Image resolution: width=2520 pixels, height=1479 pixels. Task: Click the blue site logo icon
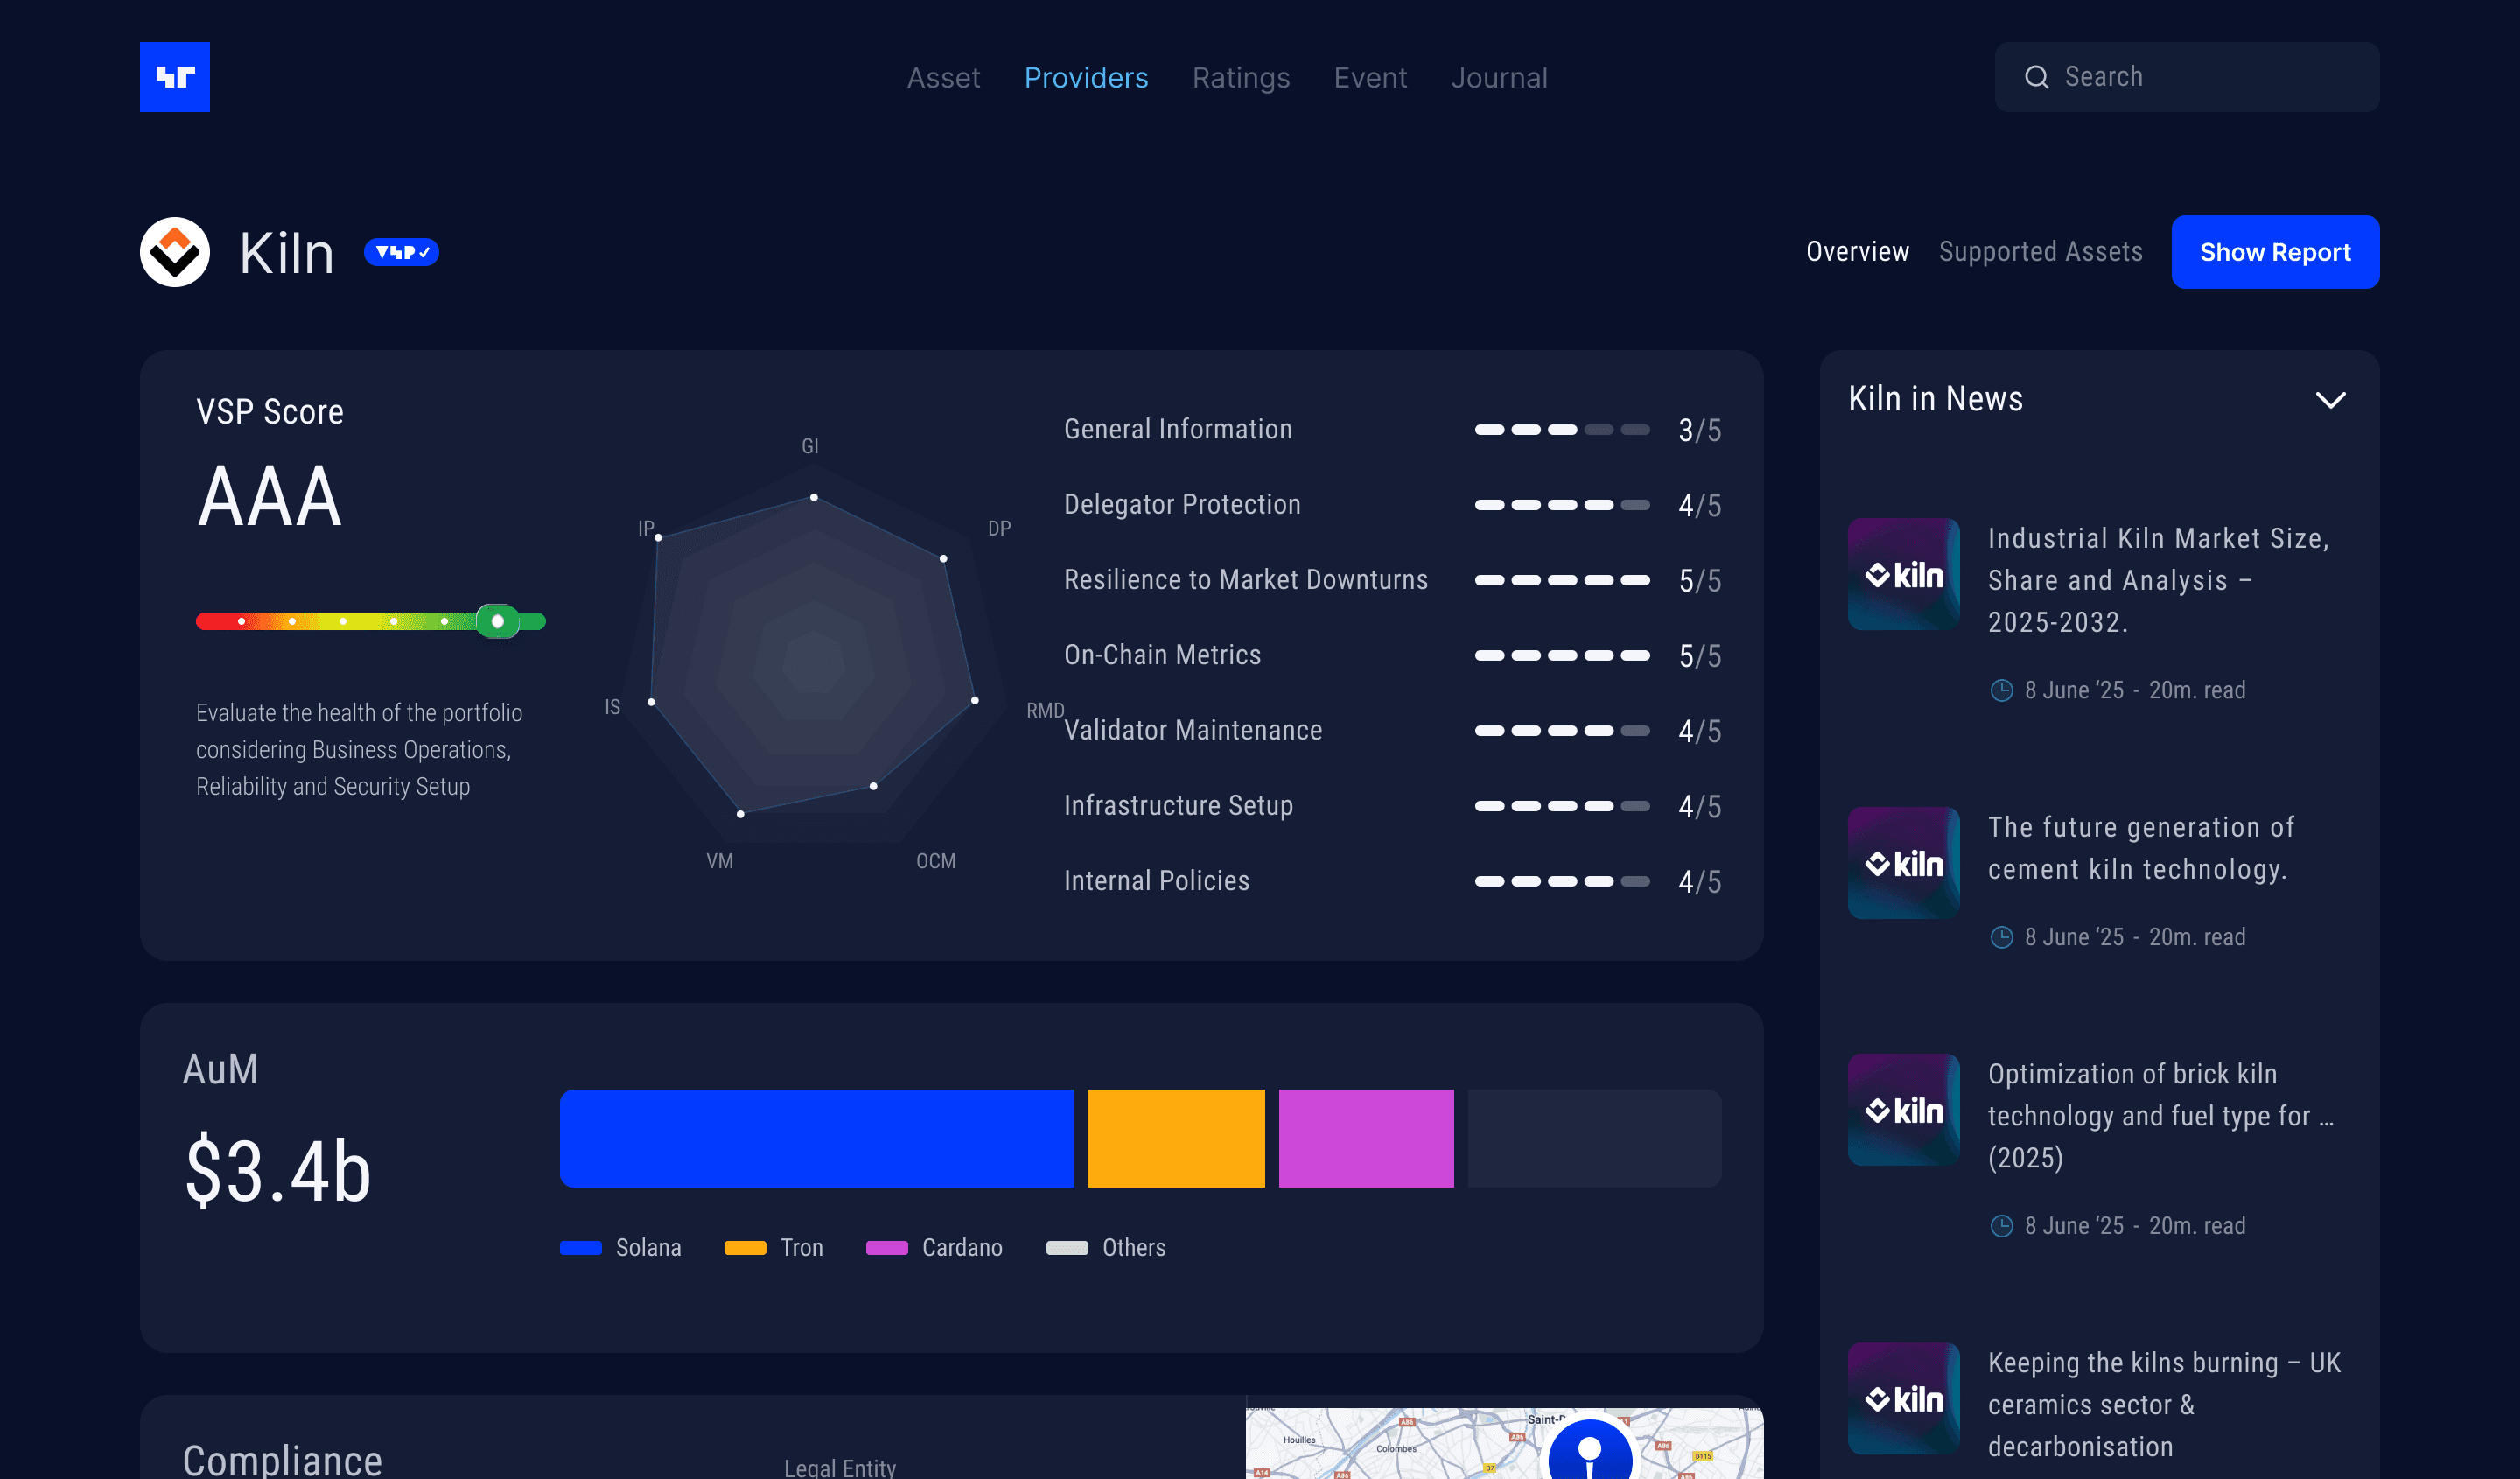(174, 77)
